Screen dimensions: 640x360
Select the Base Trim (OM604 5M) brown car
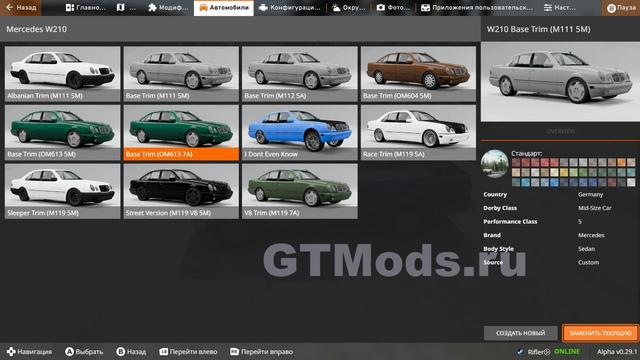click(x=418, y=74)
